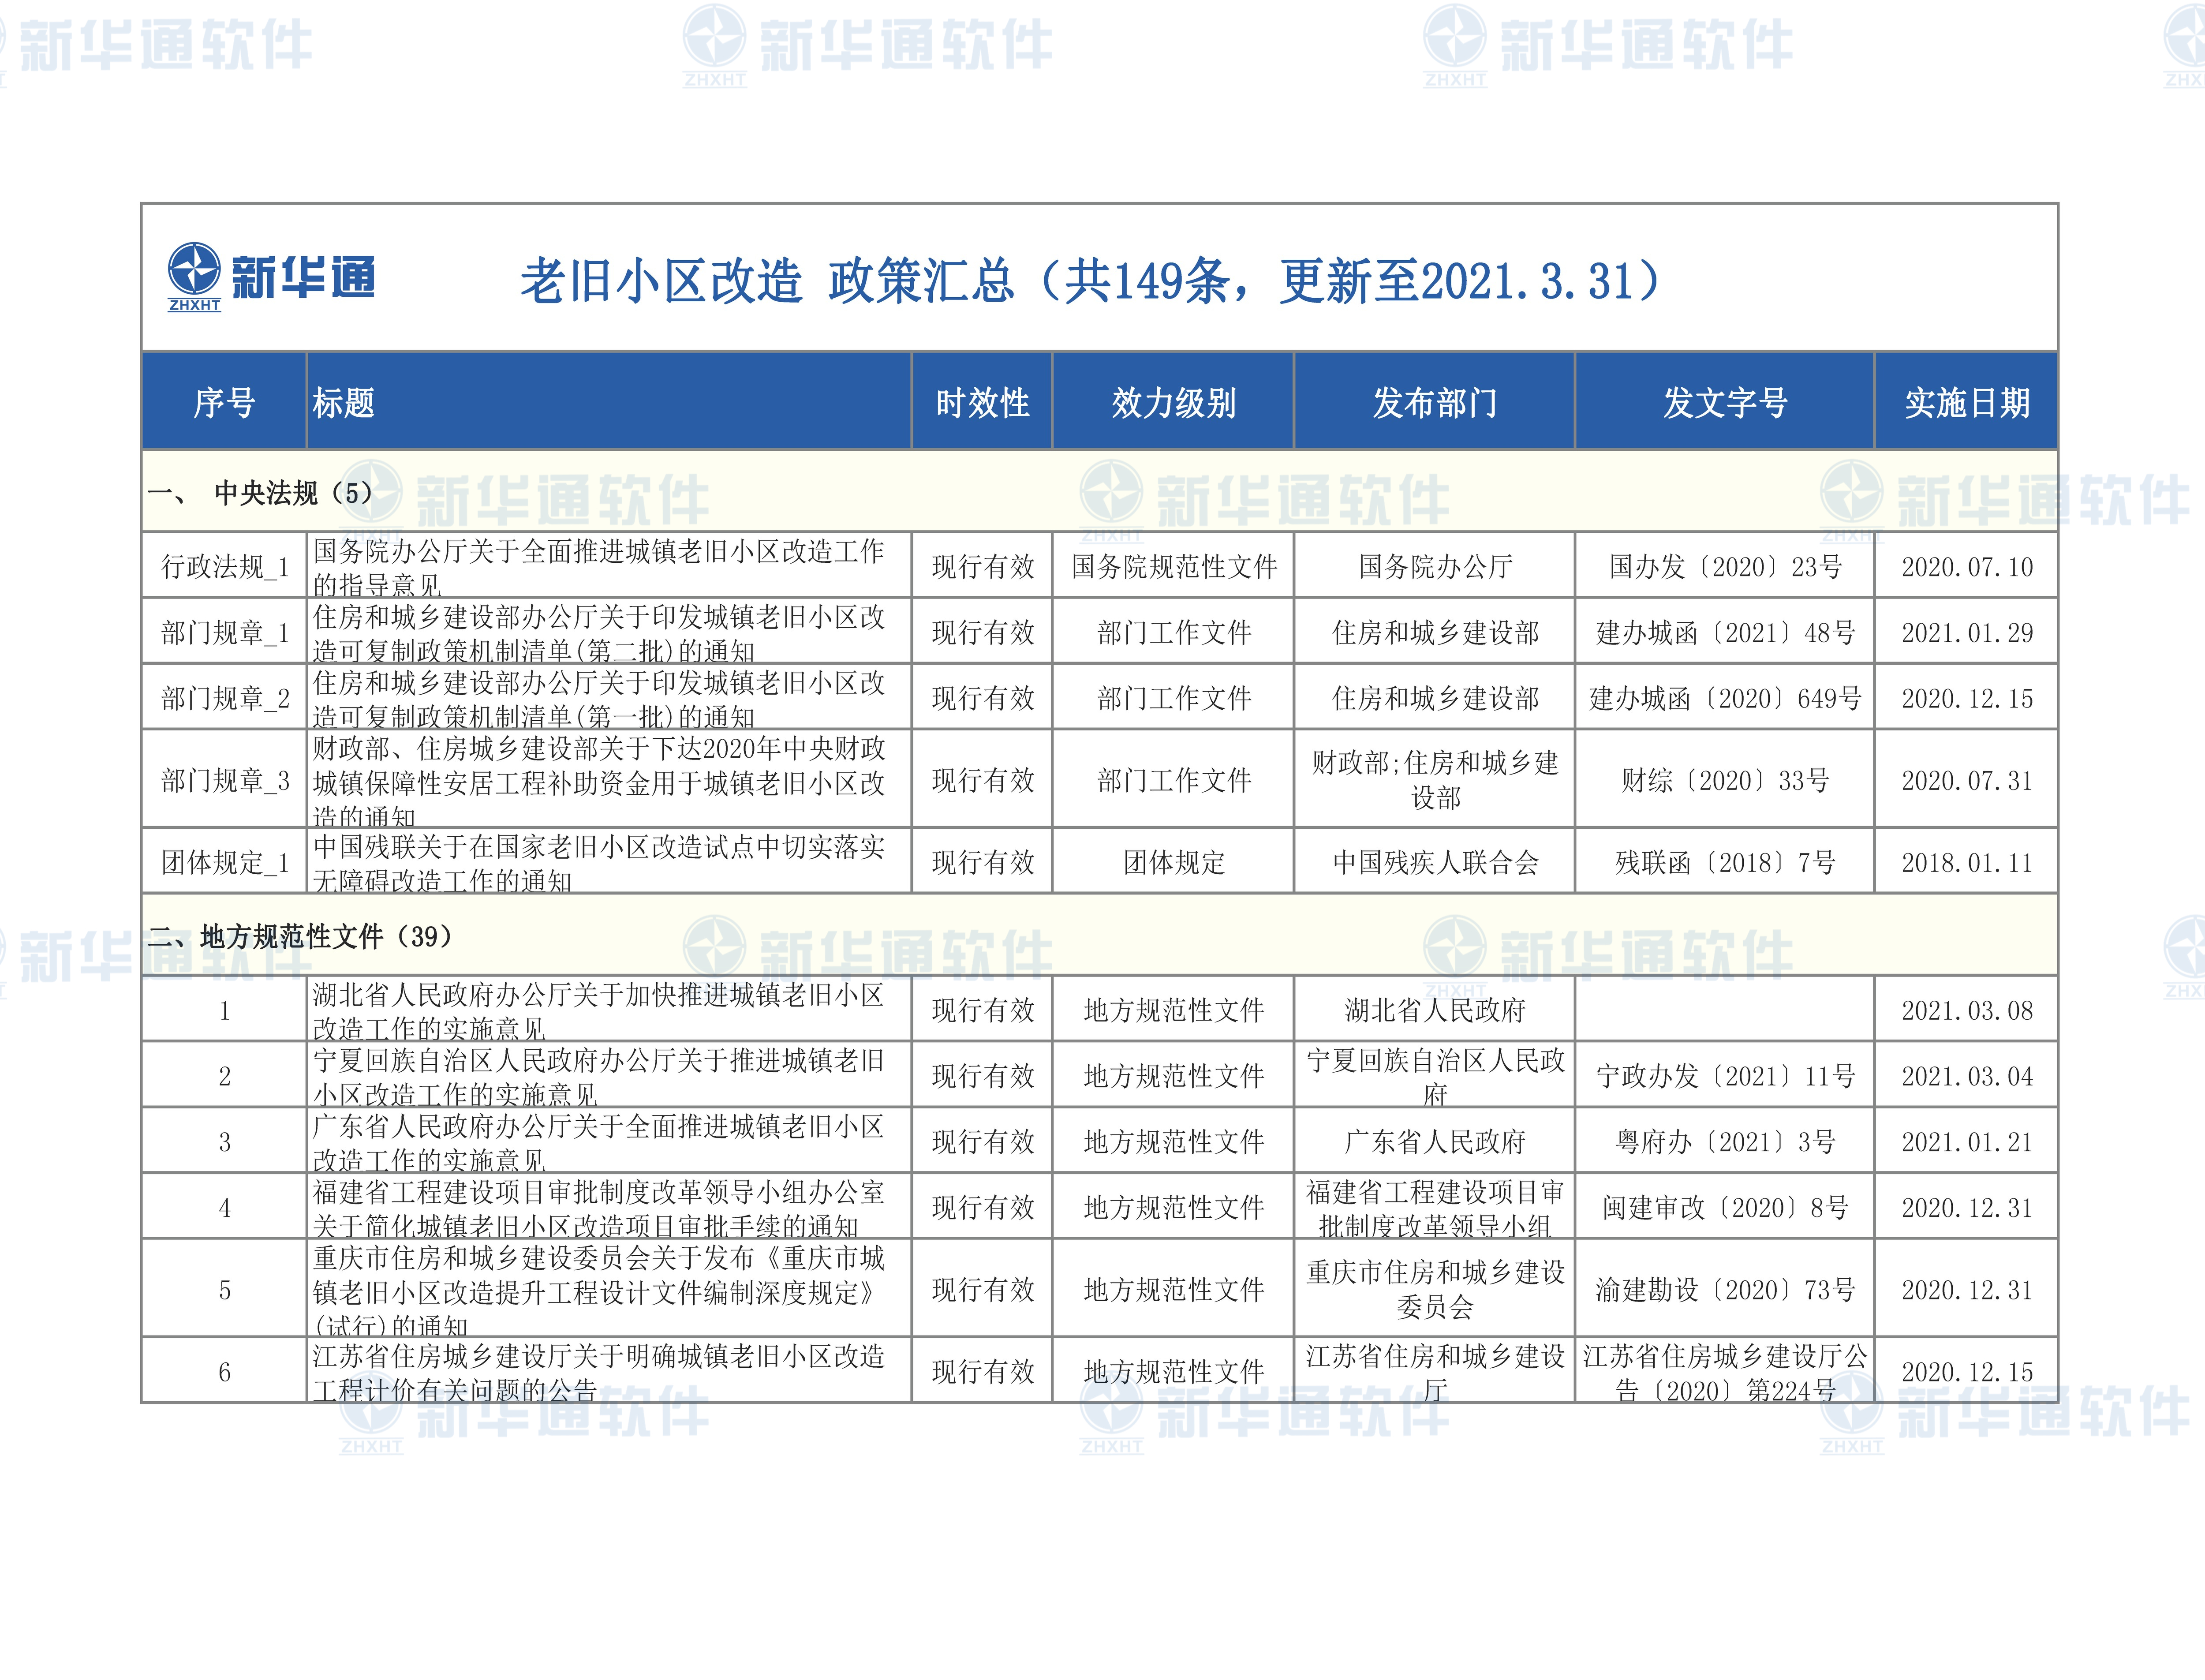Select the 序号 column header
Viewport: 2205px width, 1680px height.
click(x=224, y=402)
